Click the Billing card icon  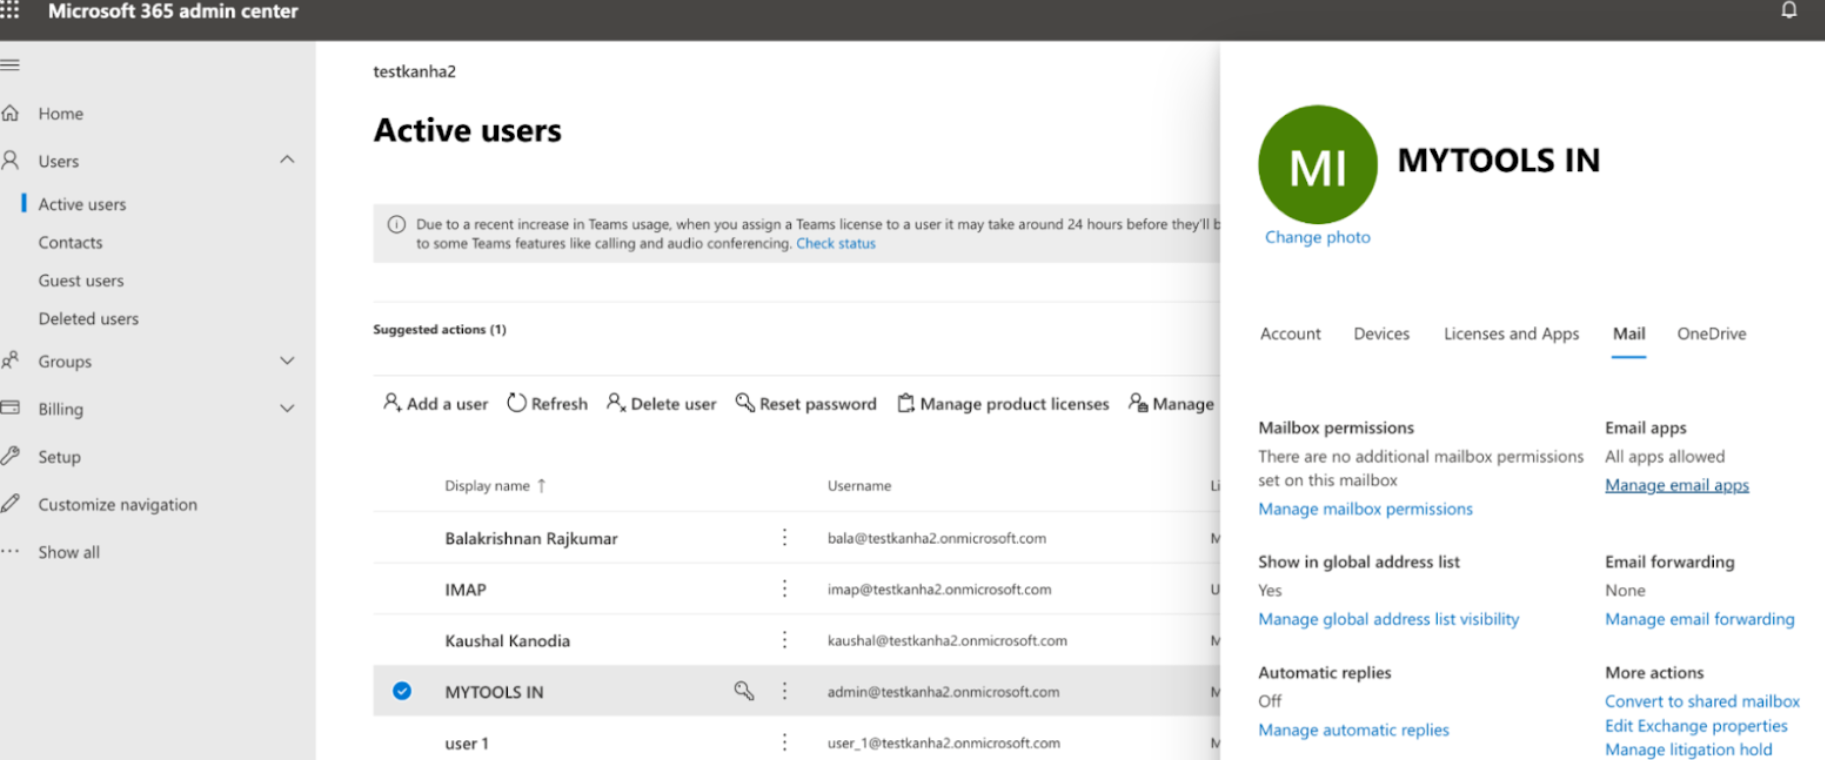coord(10,408)
